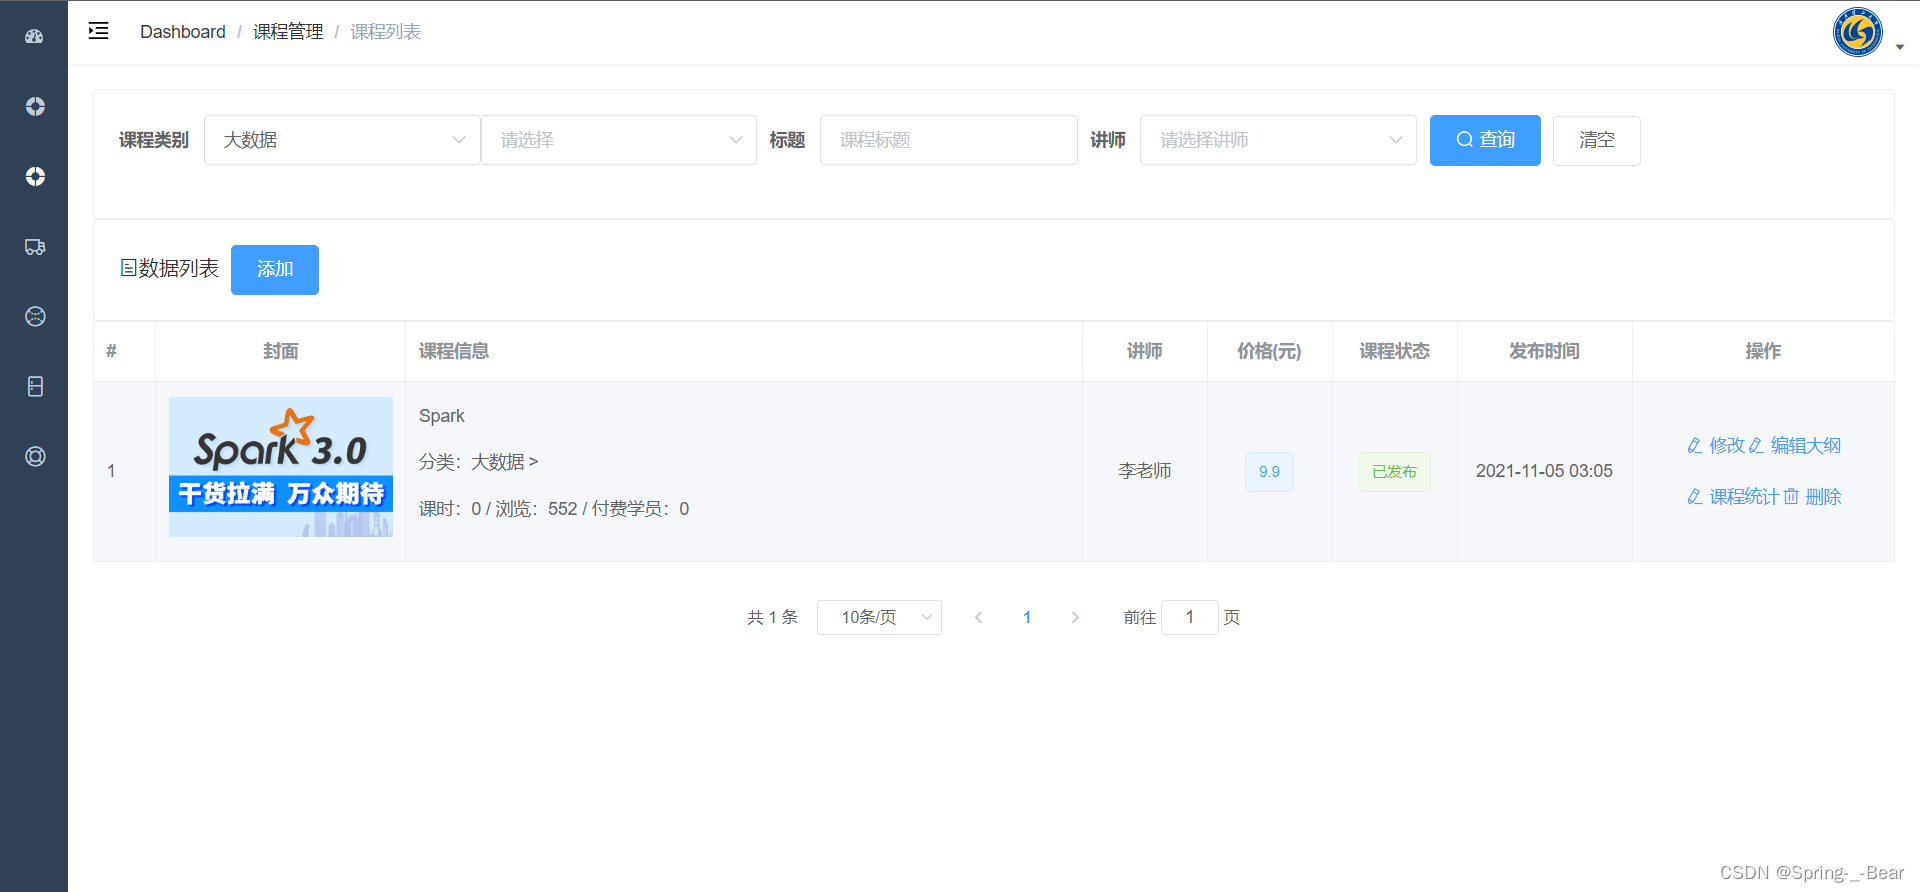Viewport: 1920px width, 892px height.
Task: Click the 共 1 条 total count text
Action: coord(772,618)
